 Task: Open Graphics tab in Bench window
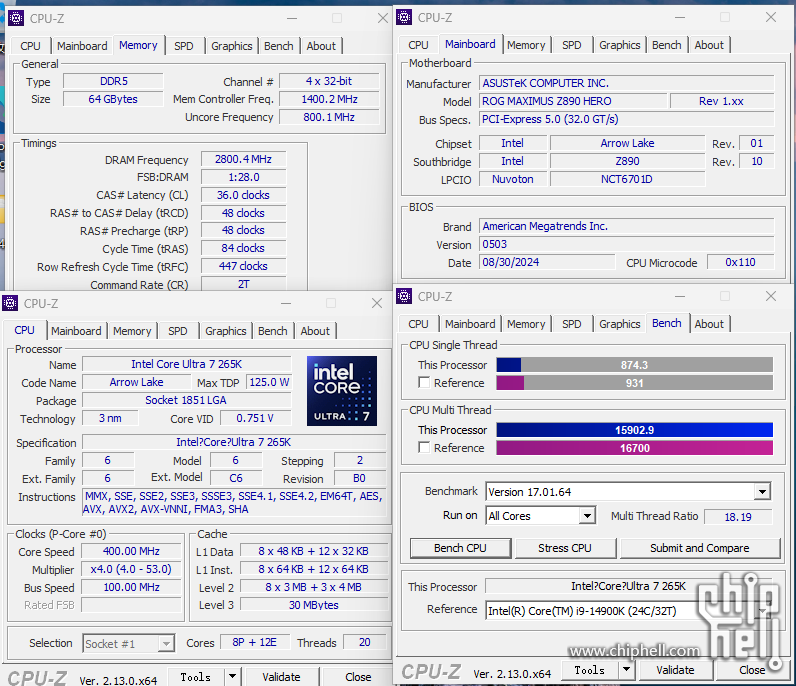tap(619, 323)
